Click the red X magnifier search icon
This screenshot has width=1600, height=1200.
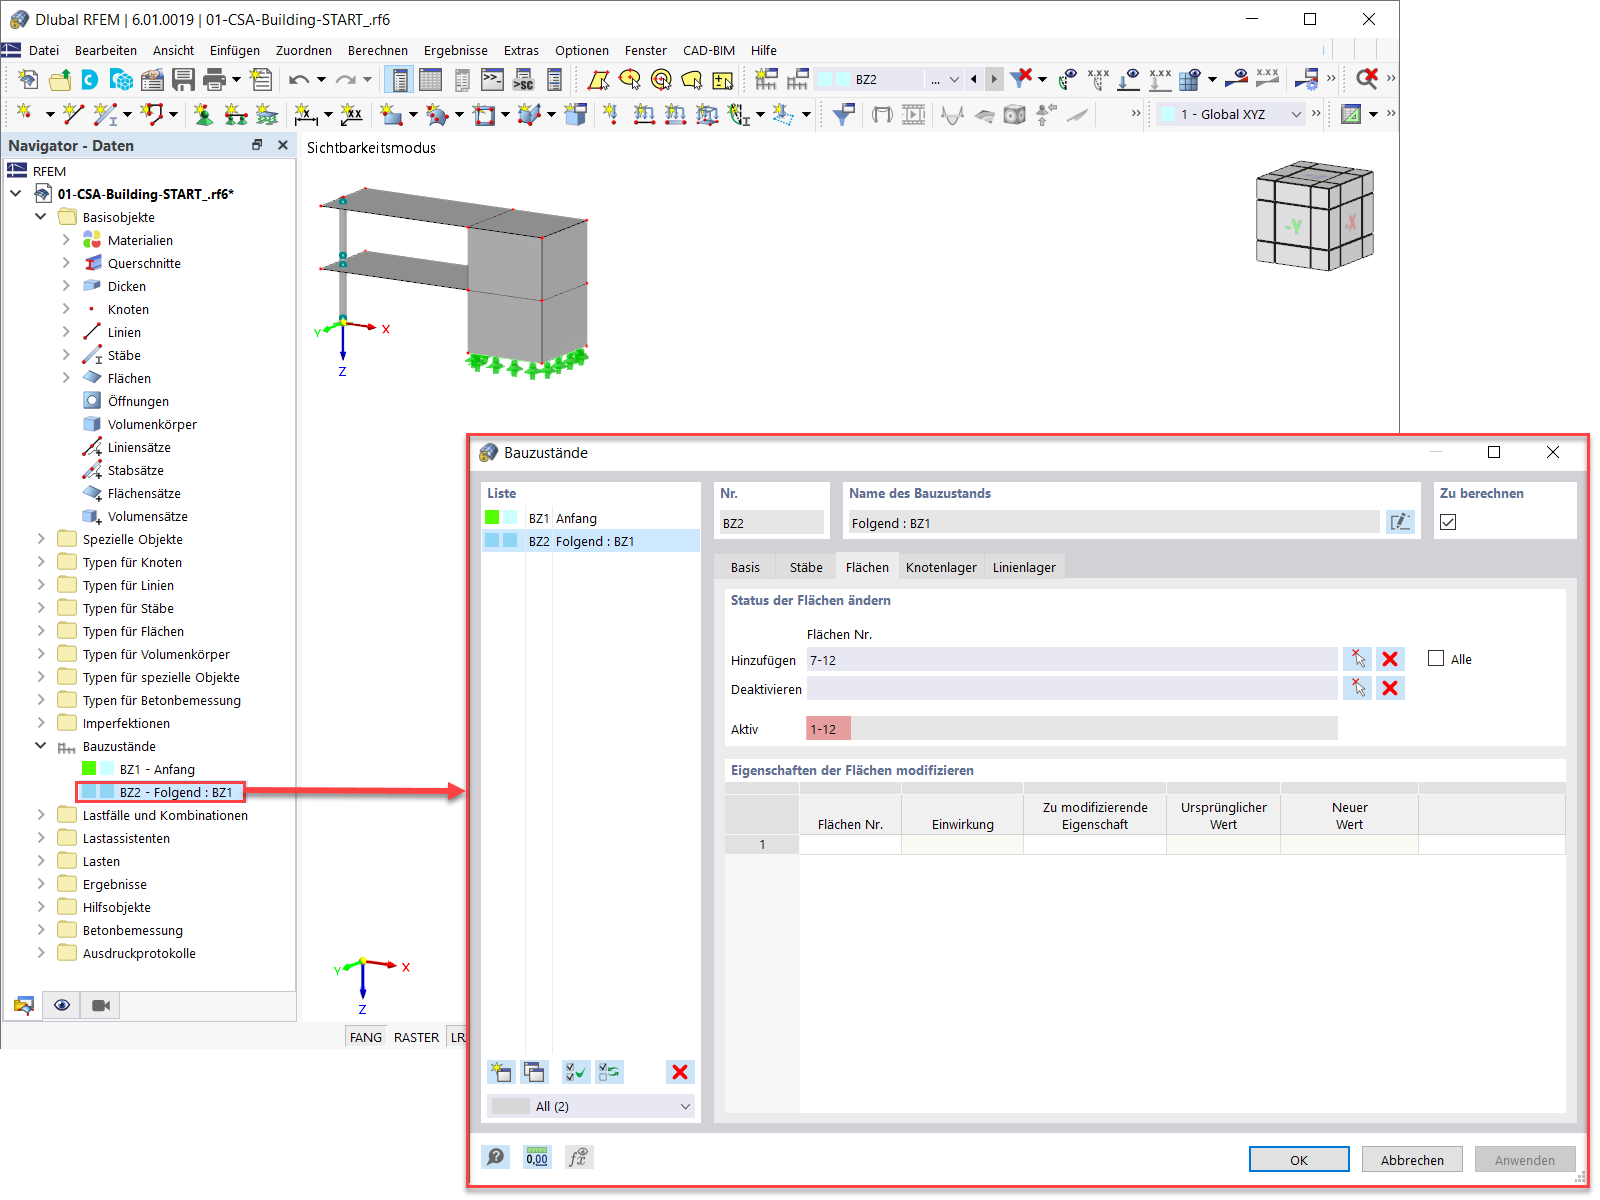click(x=1366, y=79)
